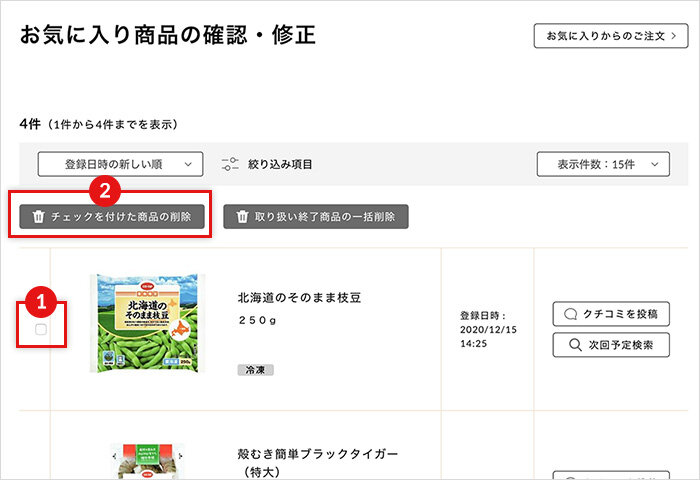Screen dimensions: 700x480
Task: Click trash icon for deleting checked items
Action: (39, 217)
